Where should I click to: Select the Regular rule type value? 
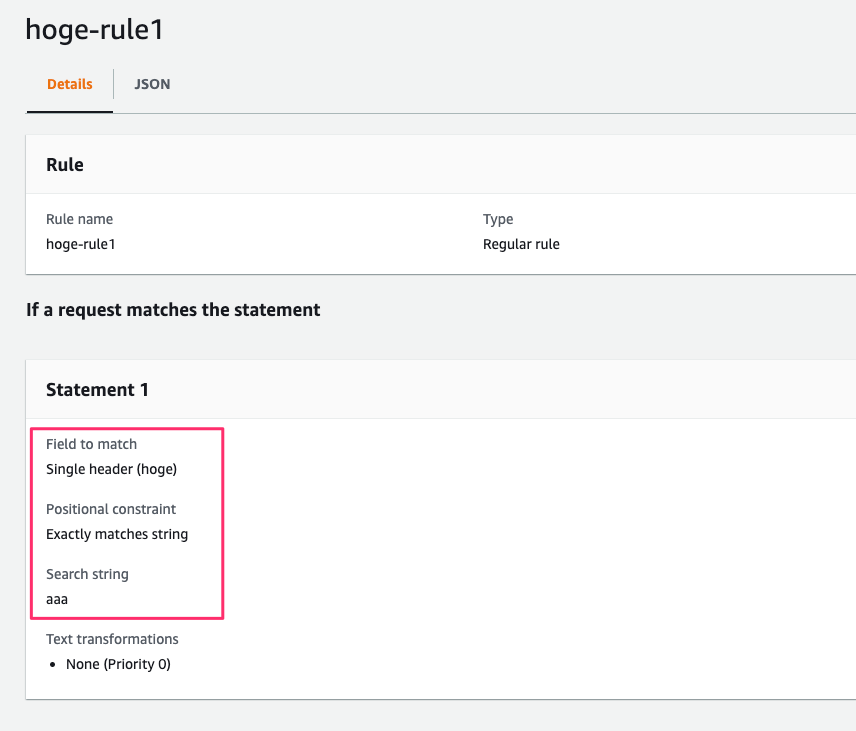click(x=521, y=244)
